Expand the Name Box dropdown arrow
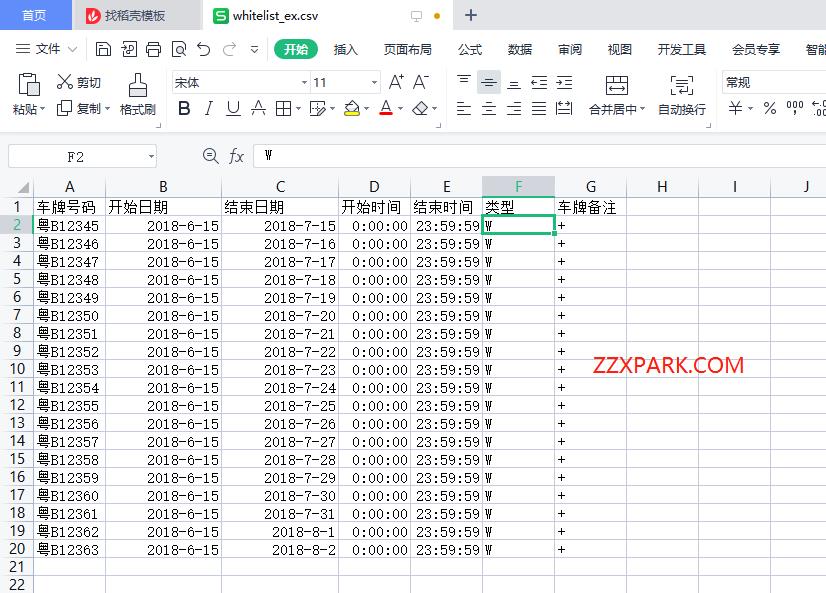826x593 pixels. [151, 156]
